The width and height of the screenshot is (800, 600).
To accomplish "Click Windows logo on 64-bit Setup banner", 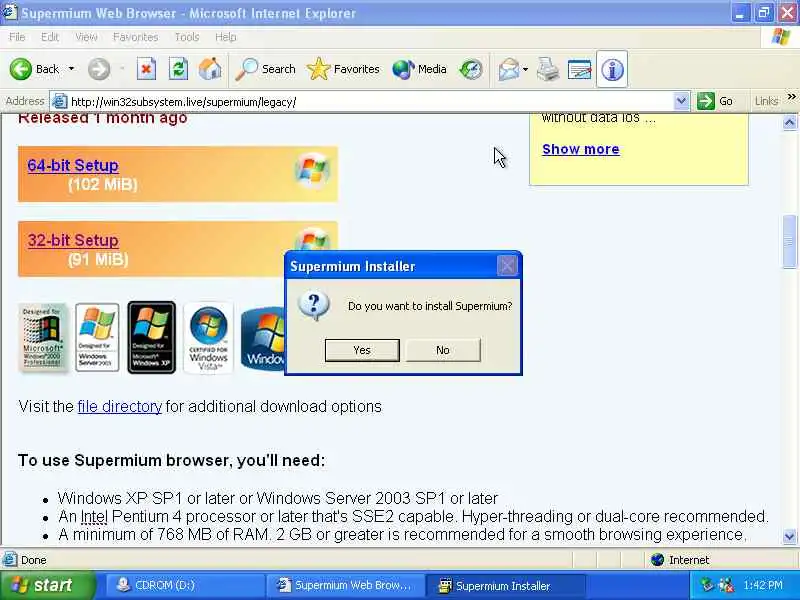I will [x=311, y=170].
